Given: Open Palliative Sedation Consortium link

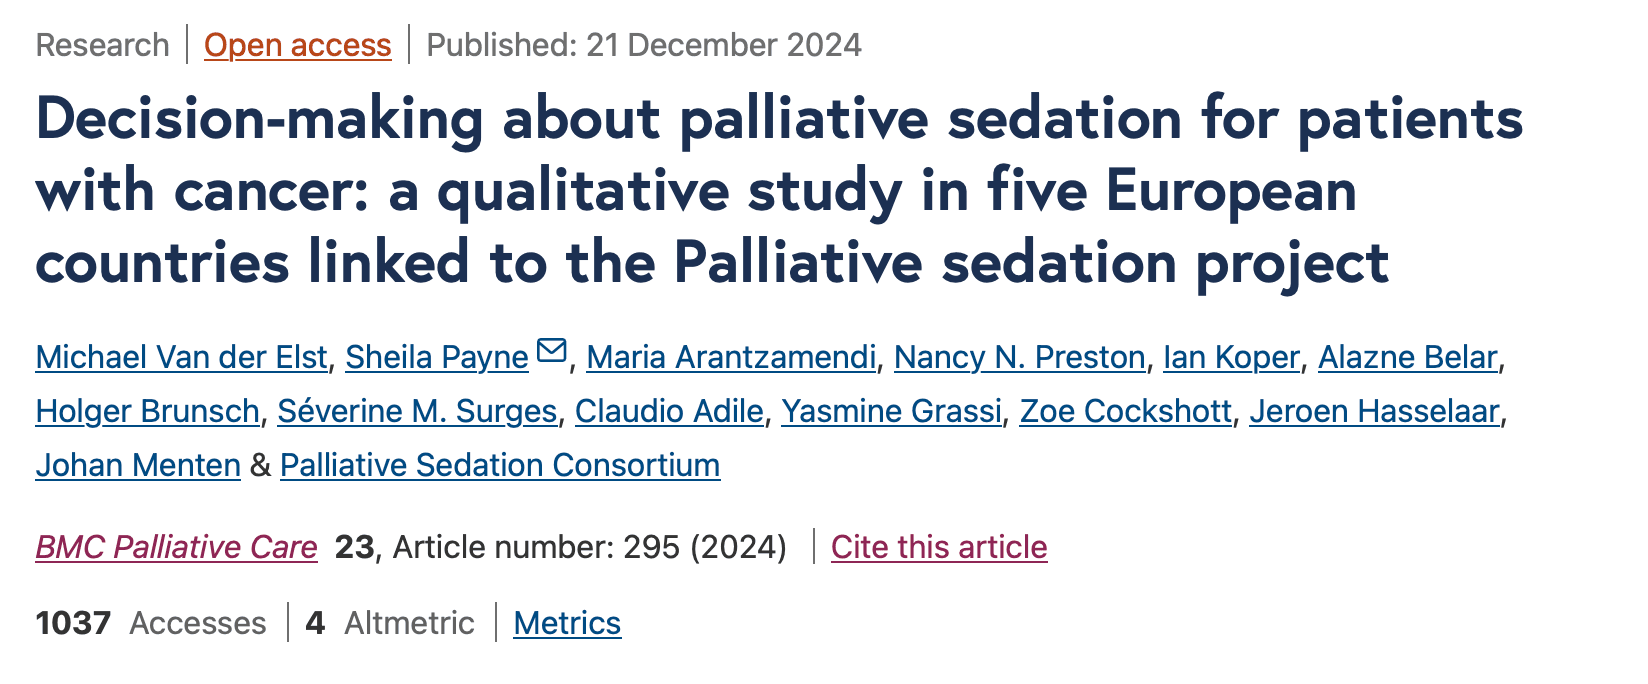Looking at the screenshot, I should tap(500, 465).
